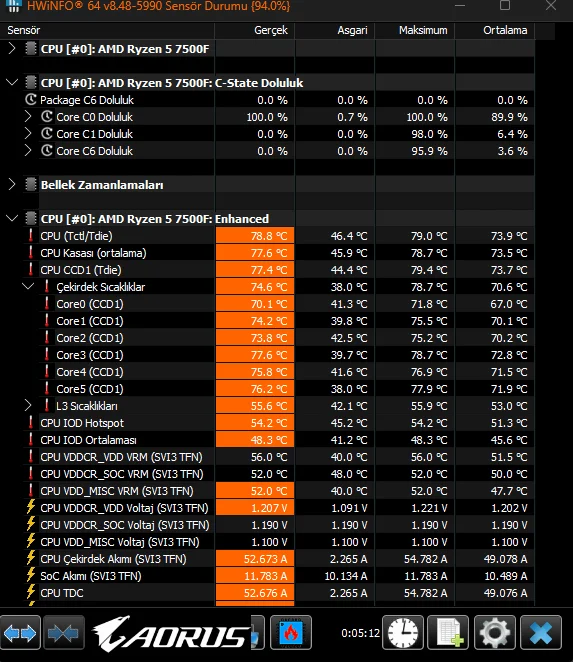Click clock icon of Package C6 Doluluk

[x=31, y=100]
